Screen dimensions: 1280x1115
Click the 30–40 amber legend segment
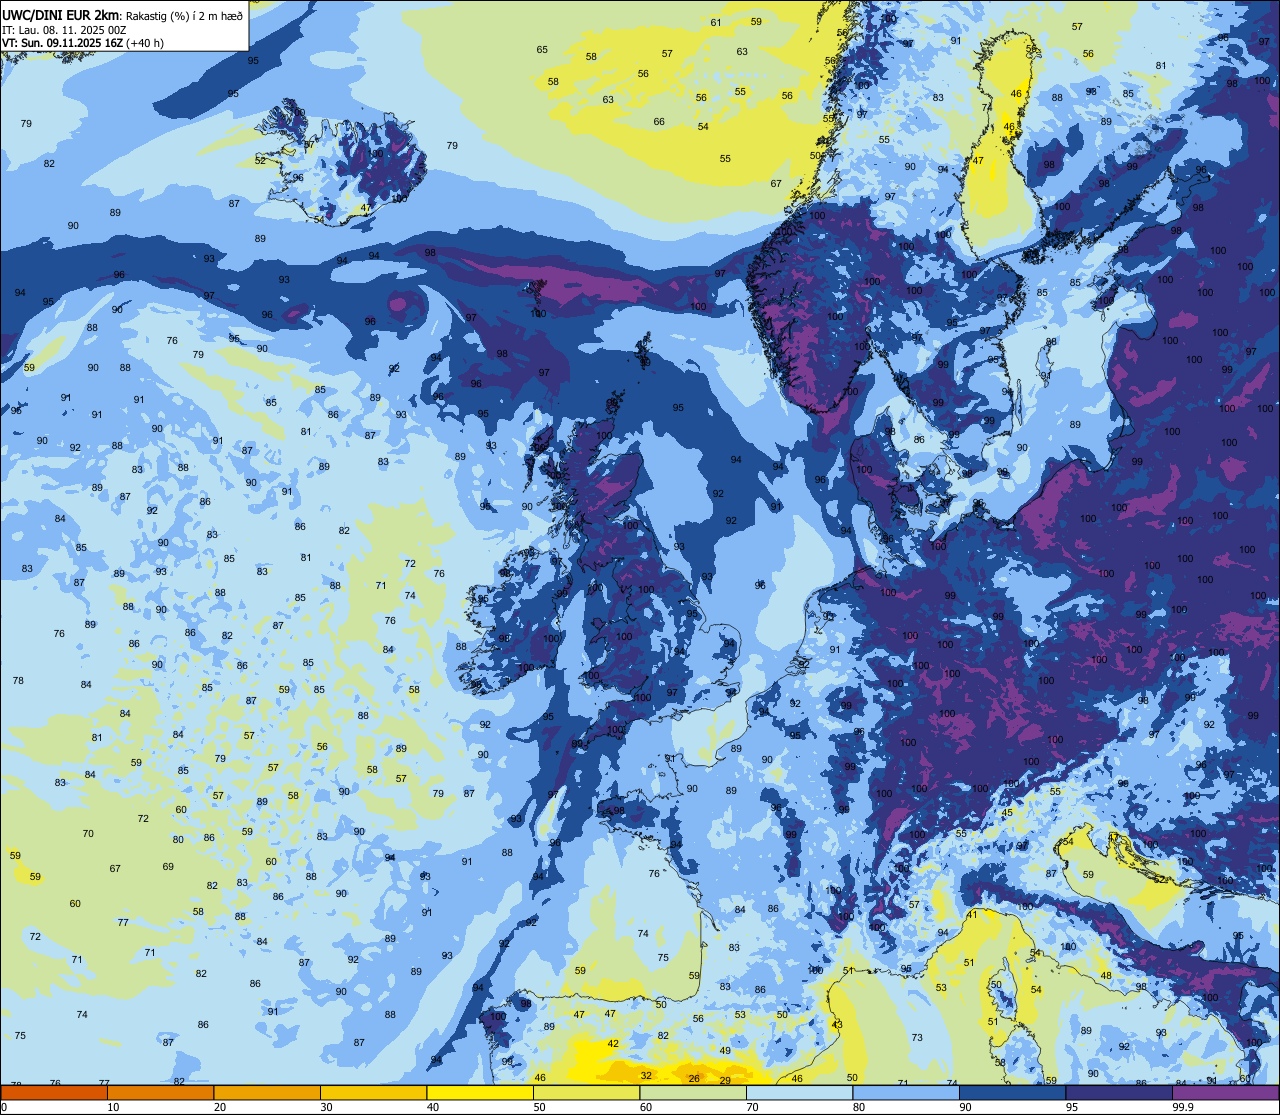click(x=373, y=1092)
